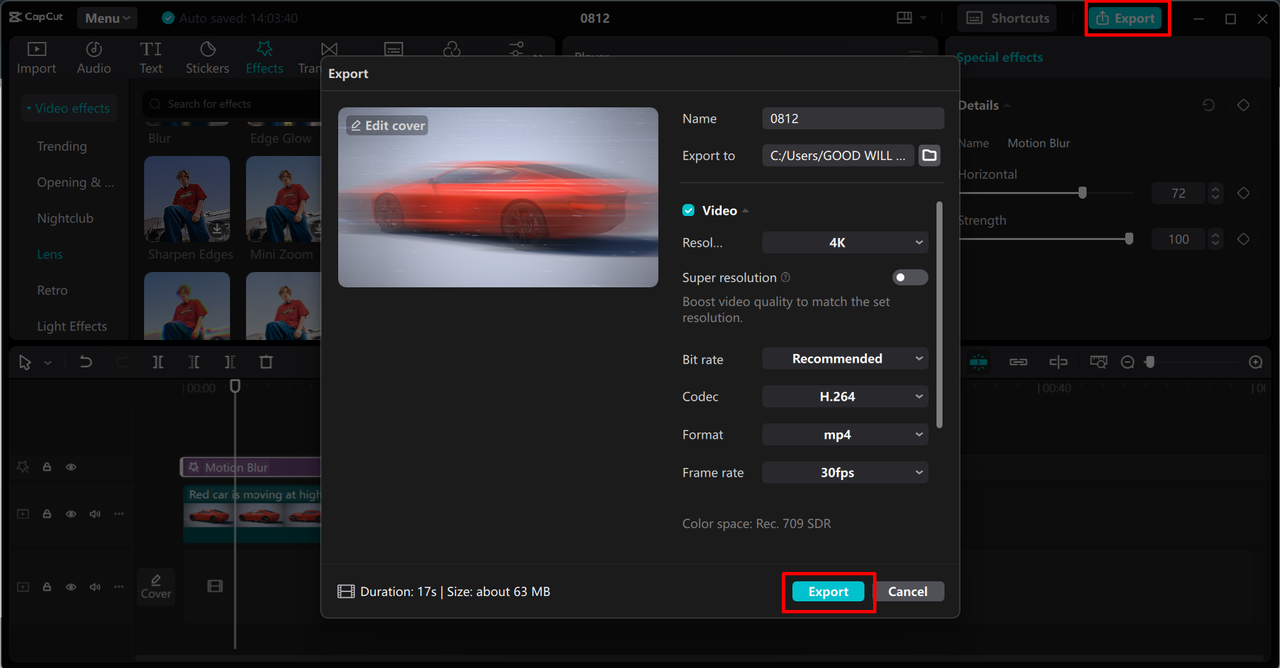Click the trash Delete icon in timeline toolbar
The image size is (1280, 668).
tap(266, 362)
